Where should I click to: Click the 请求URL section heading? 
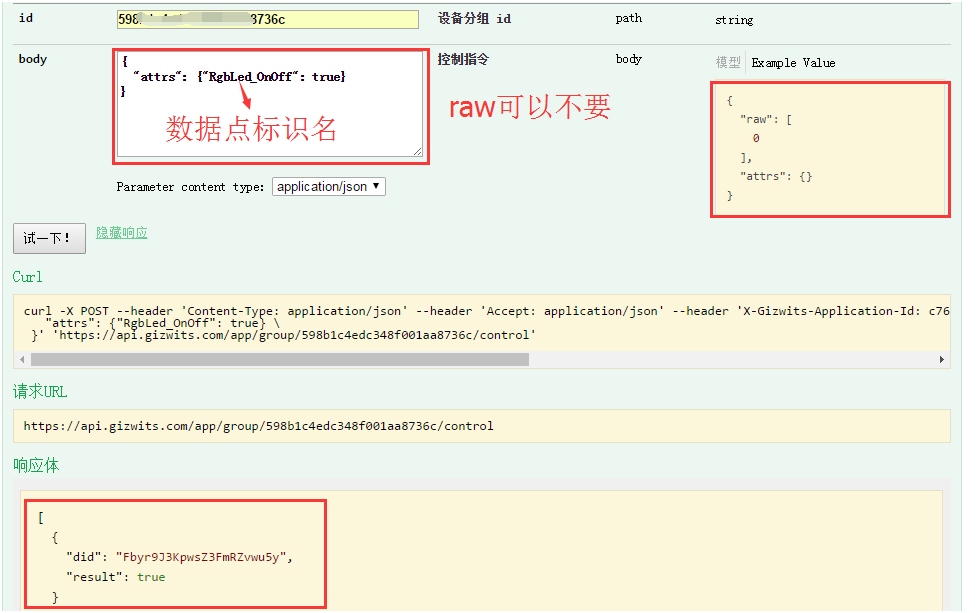point(40,391)
